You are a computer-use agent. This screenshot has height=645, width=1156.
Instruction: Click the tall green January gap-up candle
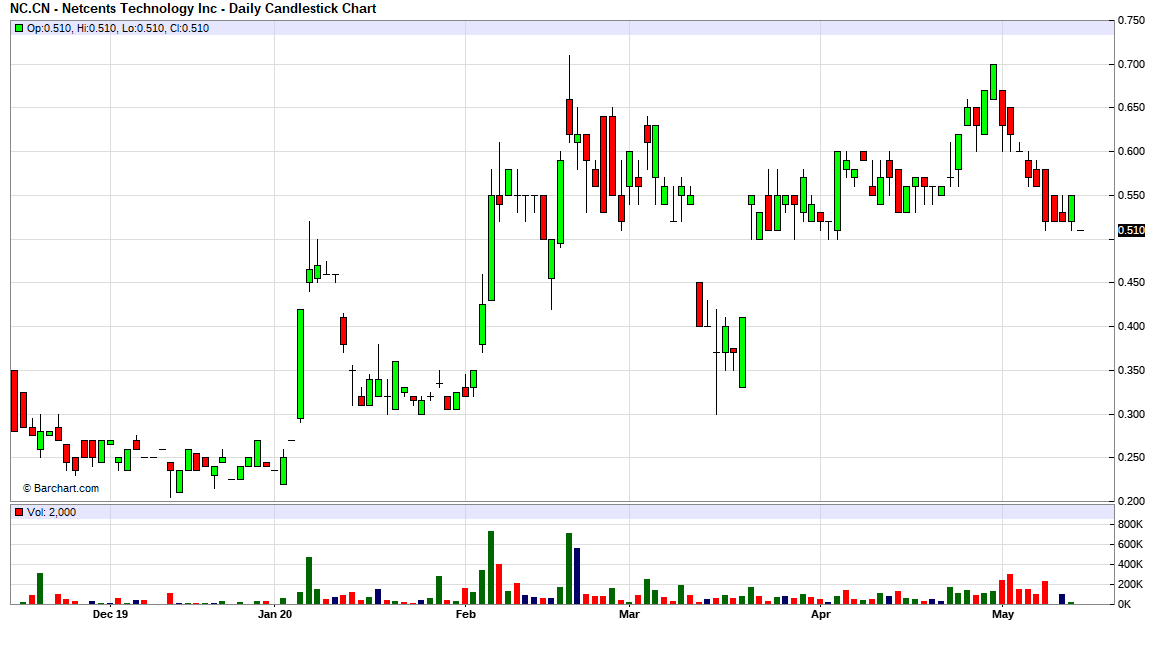tap(300, 364)
